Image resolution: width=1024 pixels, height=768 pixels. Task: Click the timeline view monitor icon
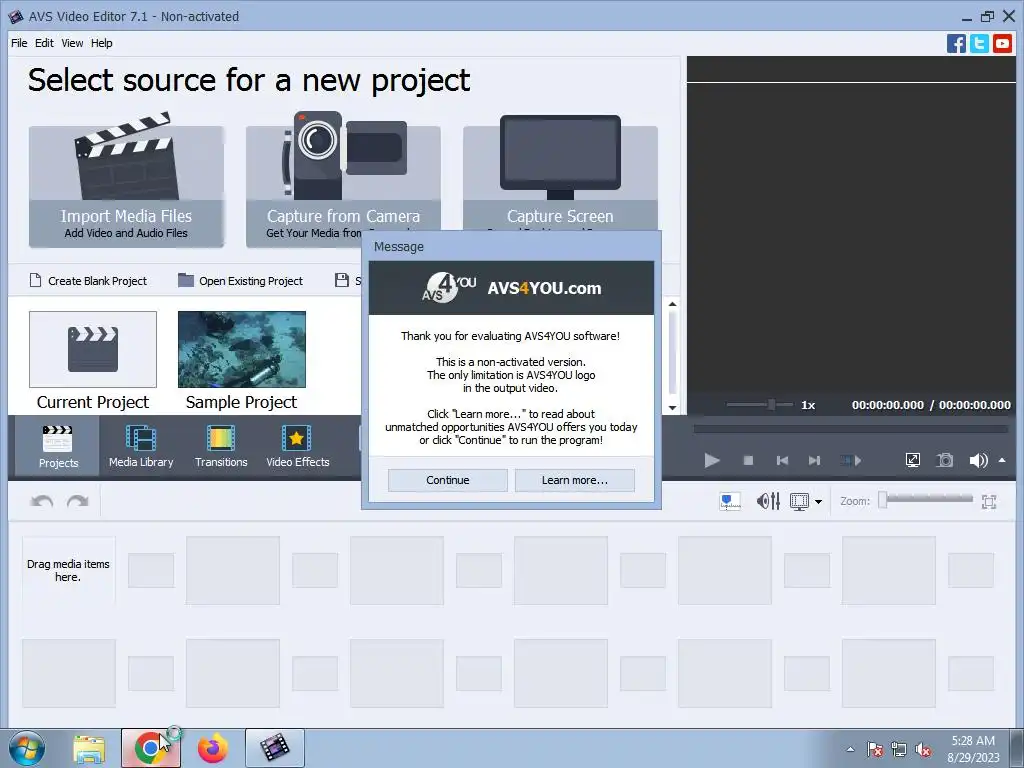[799, 502]
